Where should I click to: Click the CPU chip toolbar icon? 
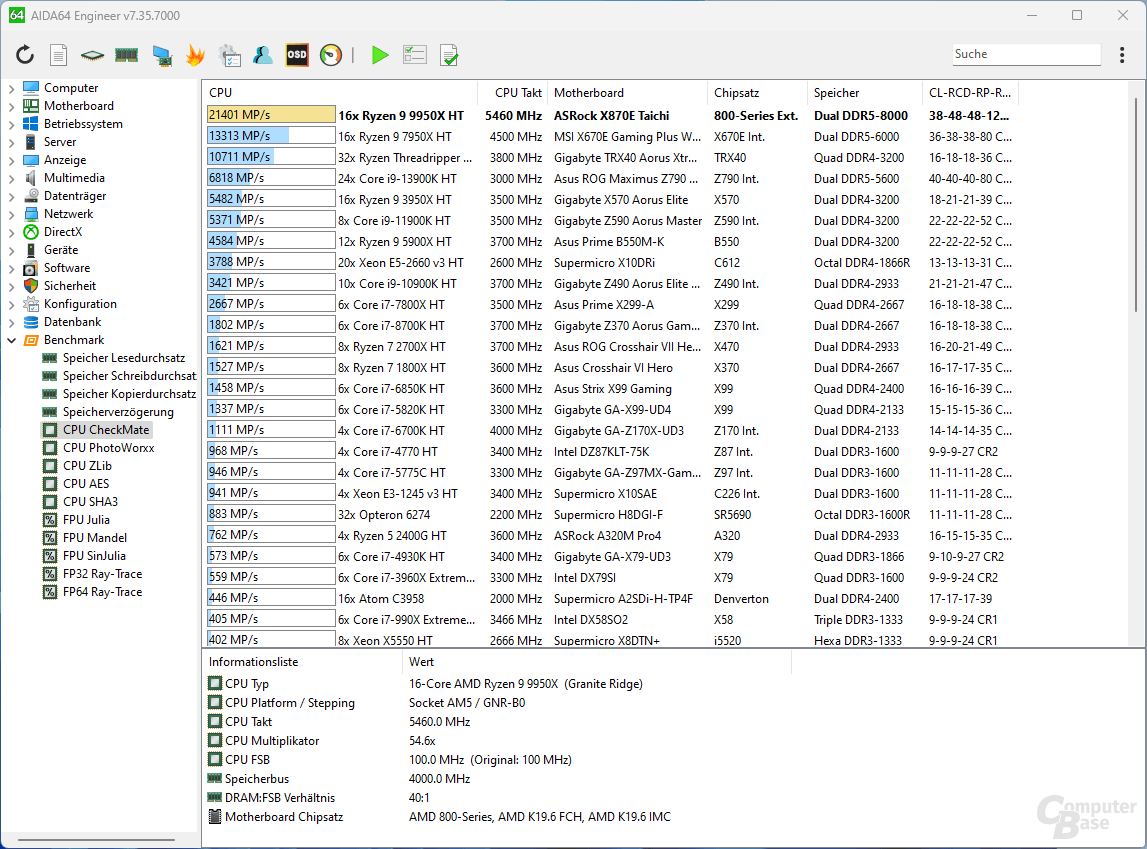92,55
